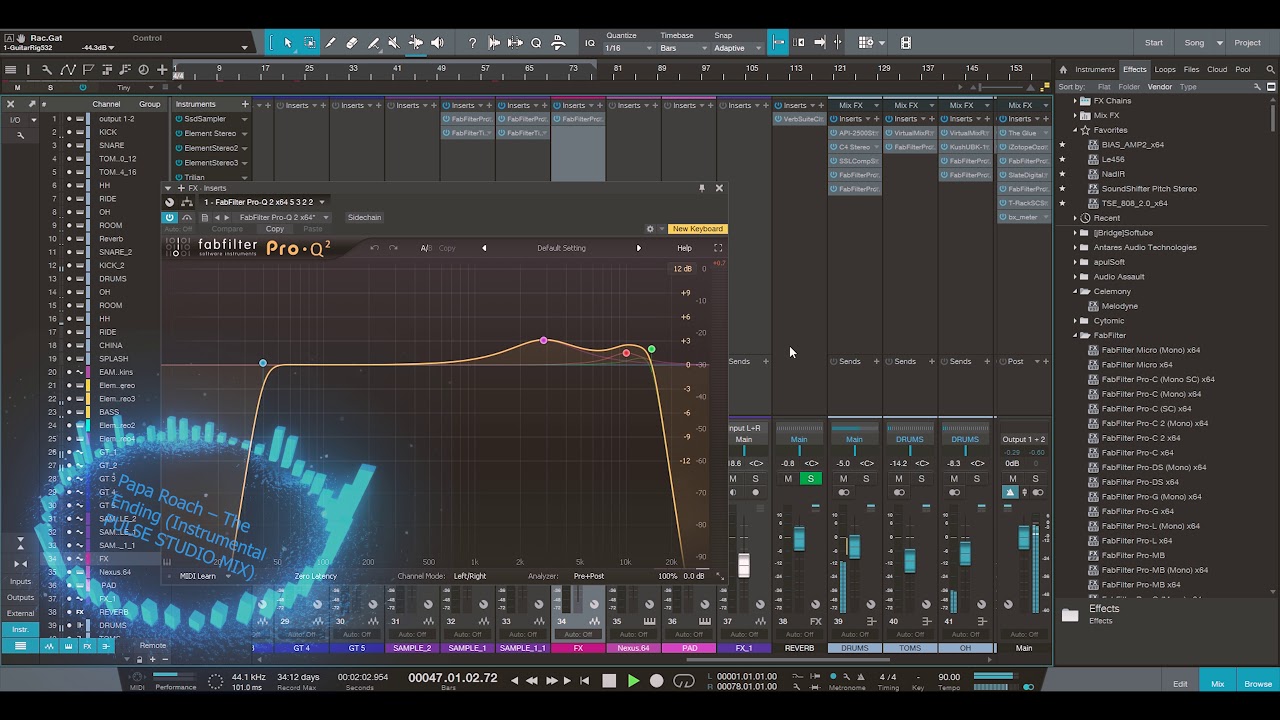This screenshot has height=720, width=1280.
Task: Open the Edit view
Action: pyautogui.click(x=1180, y=684)
